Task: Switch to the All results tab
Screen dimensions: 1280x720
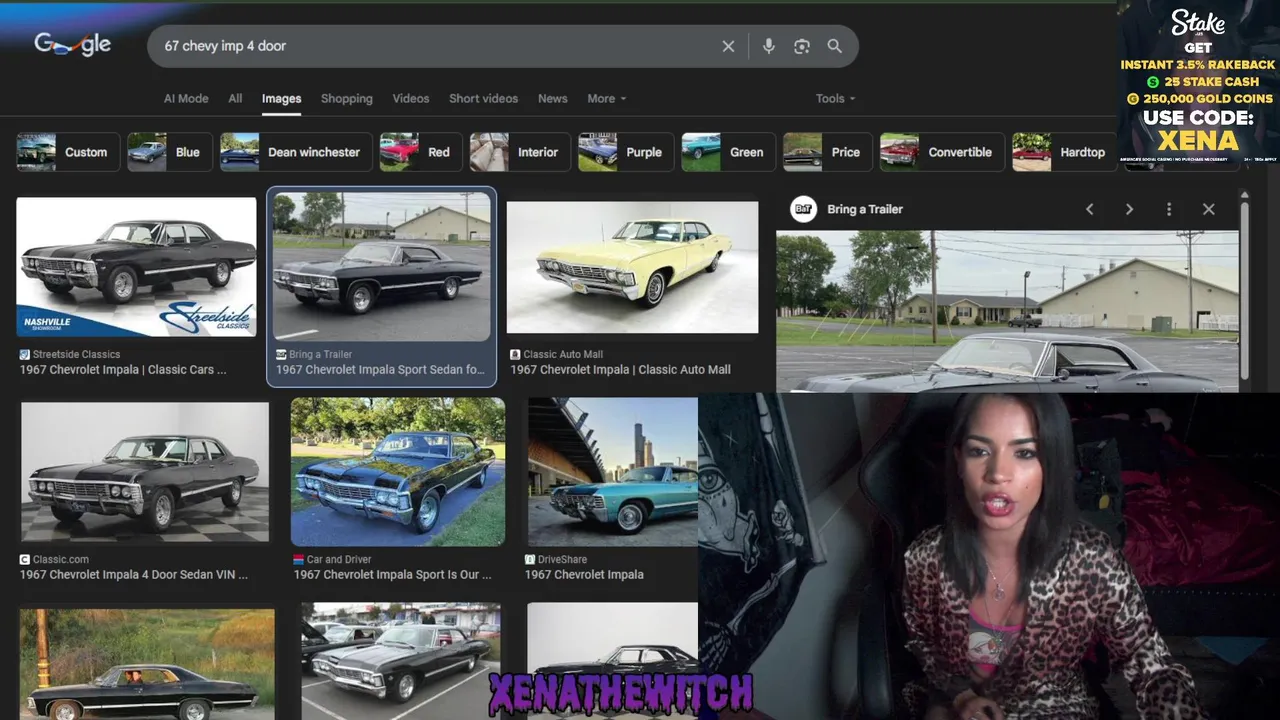Action: [235, 98]
